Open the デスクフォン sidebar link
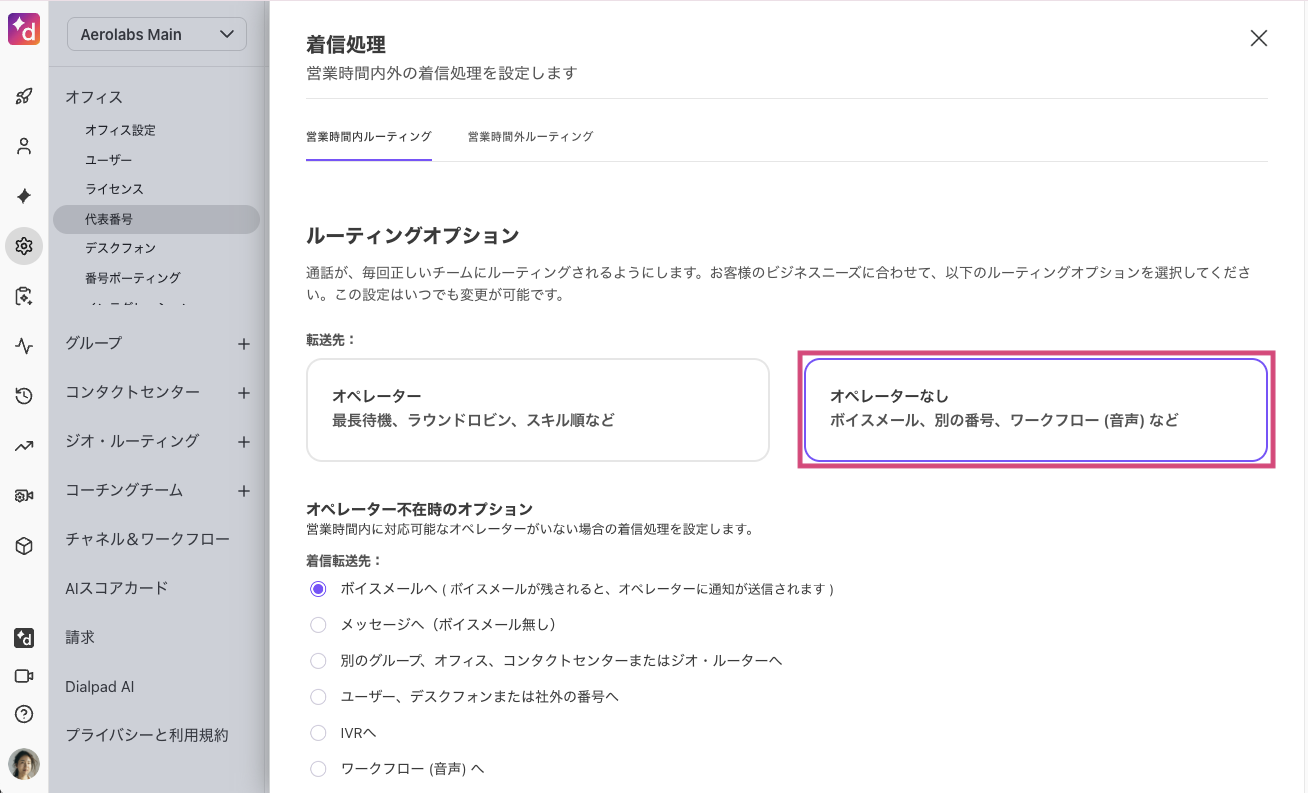1308x793 pixels. 120,248
